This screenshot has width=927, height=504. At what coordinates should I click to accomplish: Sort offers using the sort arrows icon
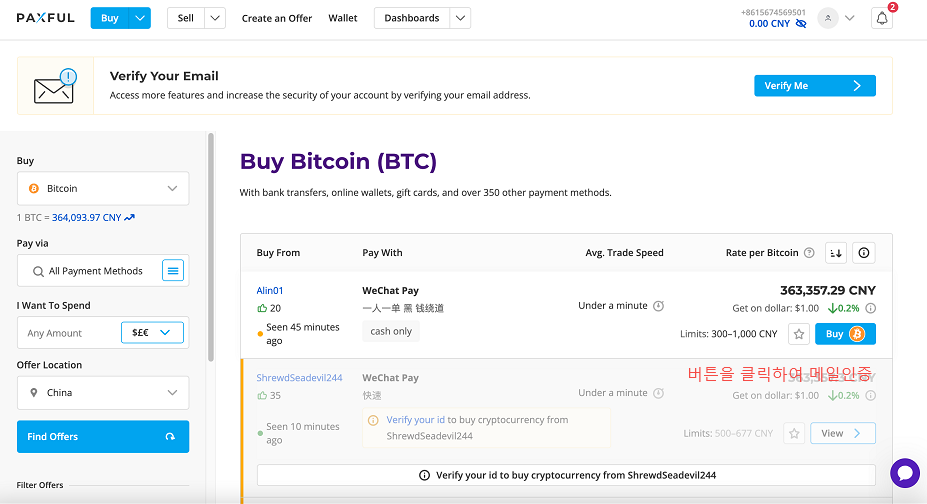[x=836, y=253]
